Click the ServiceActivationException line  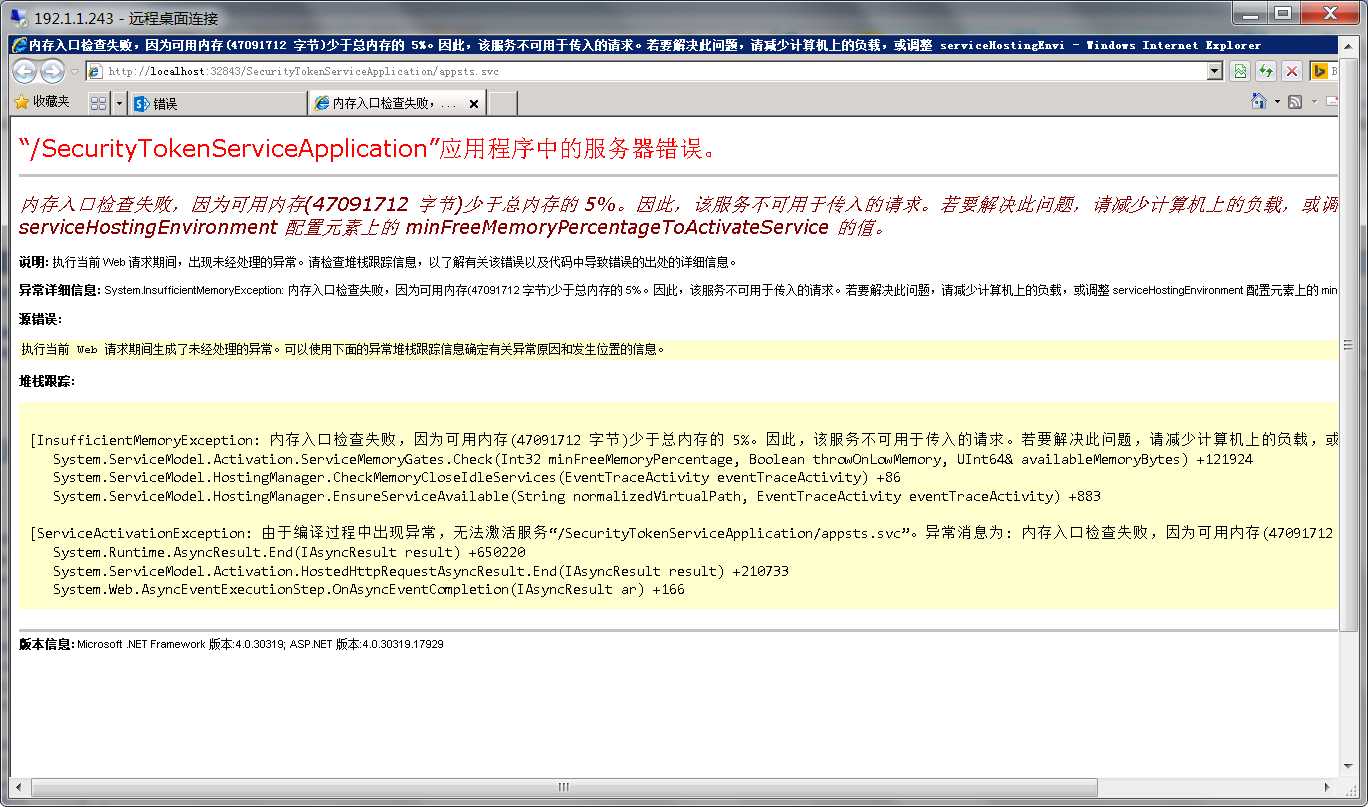(684, 533)
